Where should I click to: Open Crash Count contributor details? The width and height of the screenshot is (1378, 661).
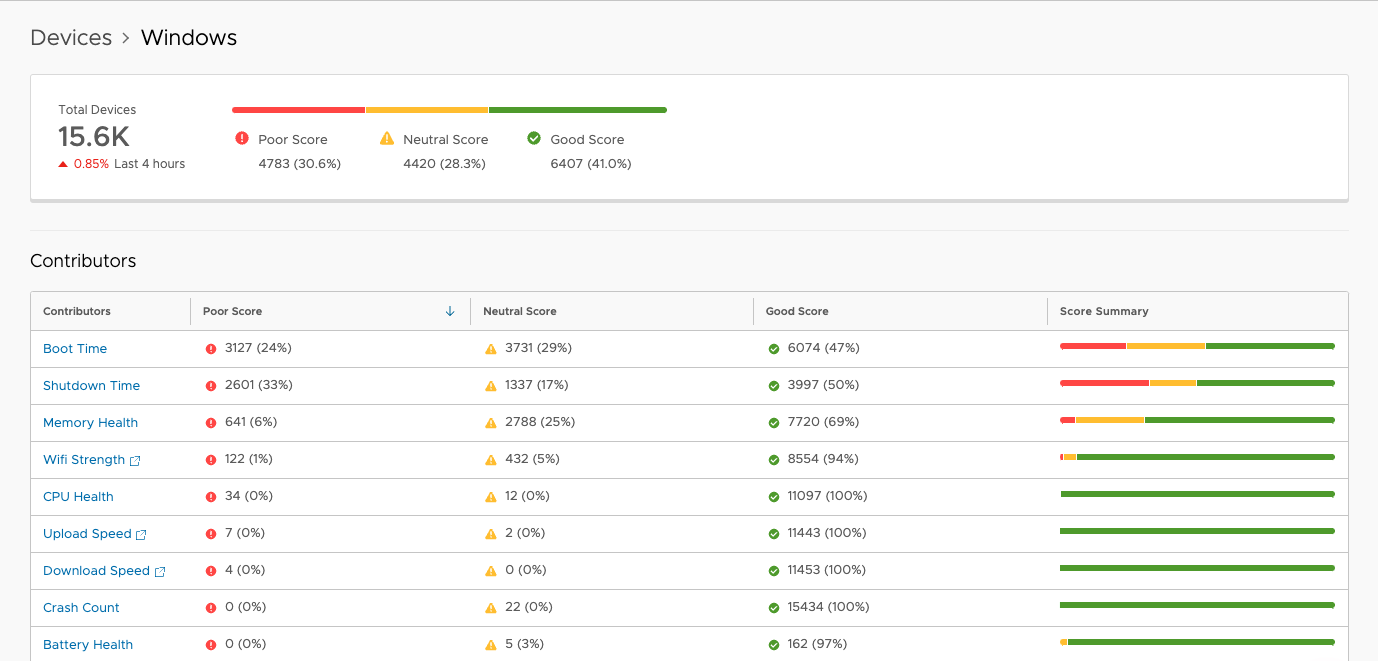[81, 608]
